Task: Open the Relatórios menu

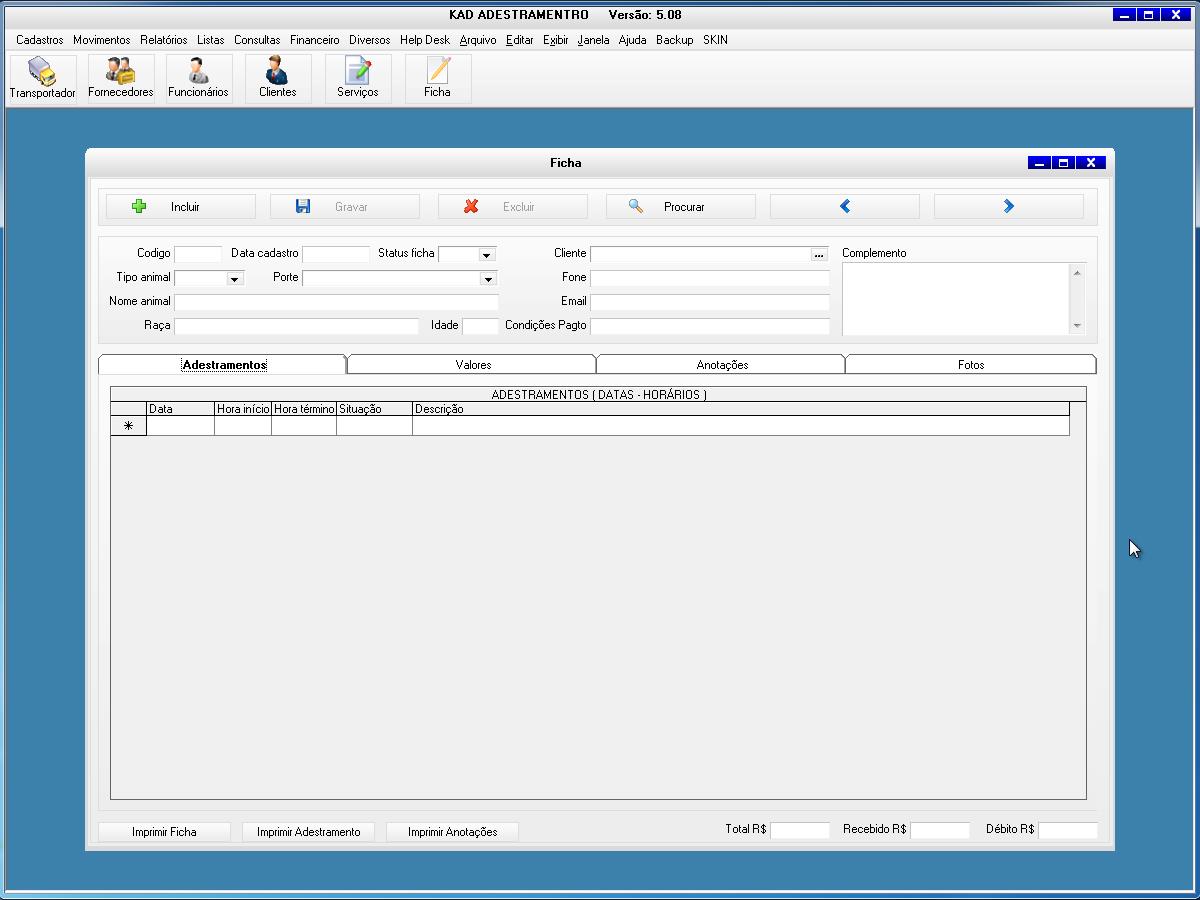Action: 164,40
